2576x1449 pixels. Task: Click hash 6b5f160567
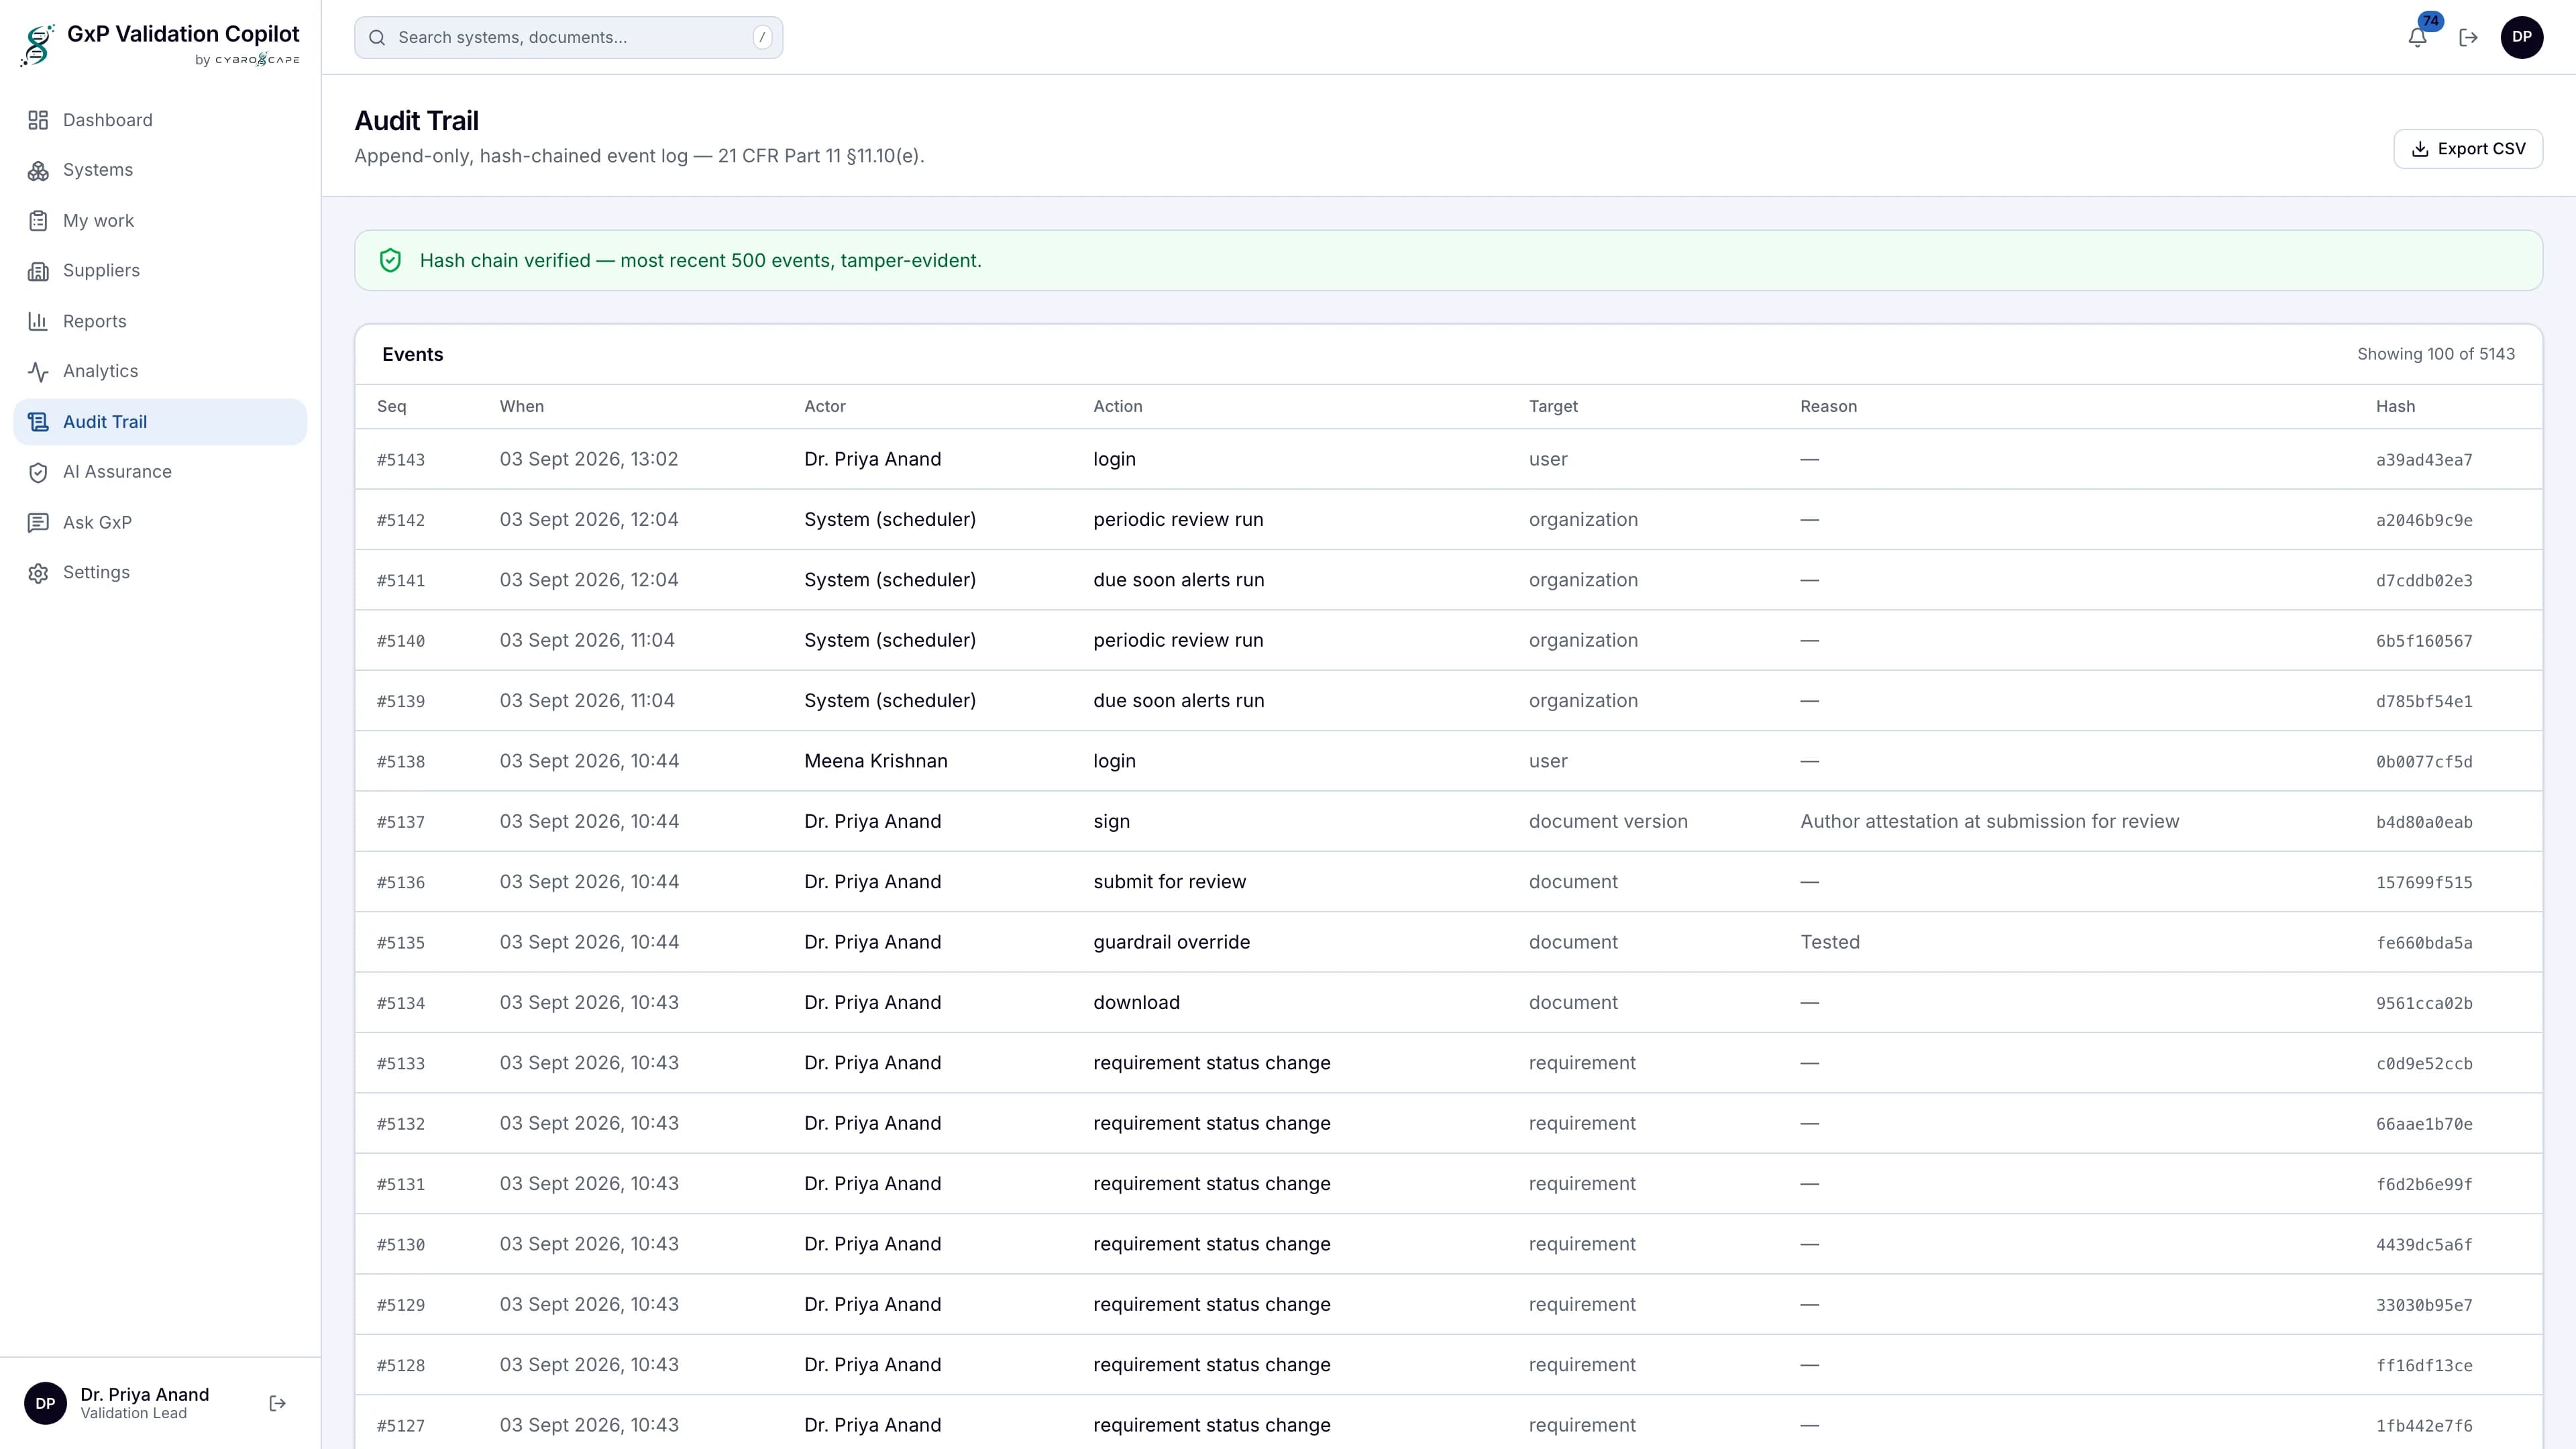pos(2423,641)
